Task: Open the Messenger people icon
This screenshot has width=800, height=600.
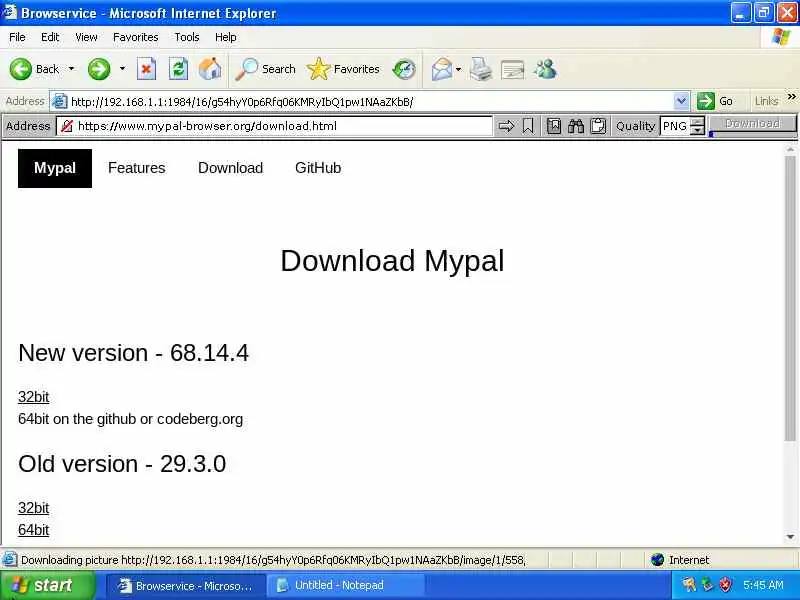Action: pyautogui.click(x=545, y=69)
